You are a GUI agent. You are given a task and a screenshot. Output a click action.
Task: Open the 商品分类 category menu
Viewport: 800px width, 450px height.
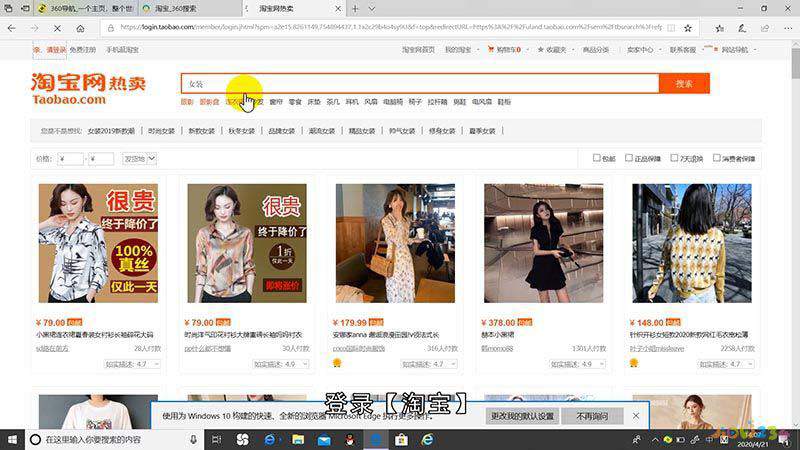[596, 49]
